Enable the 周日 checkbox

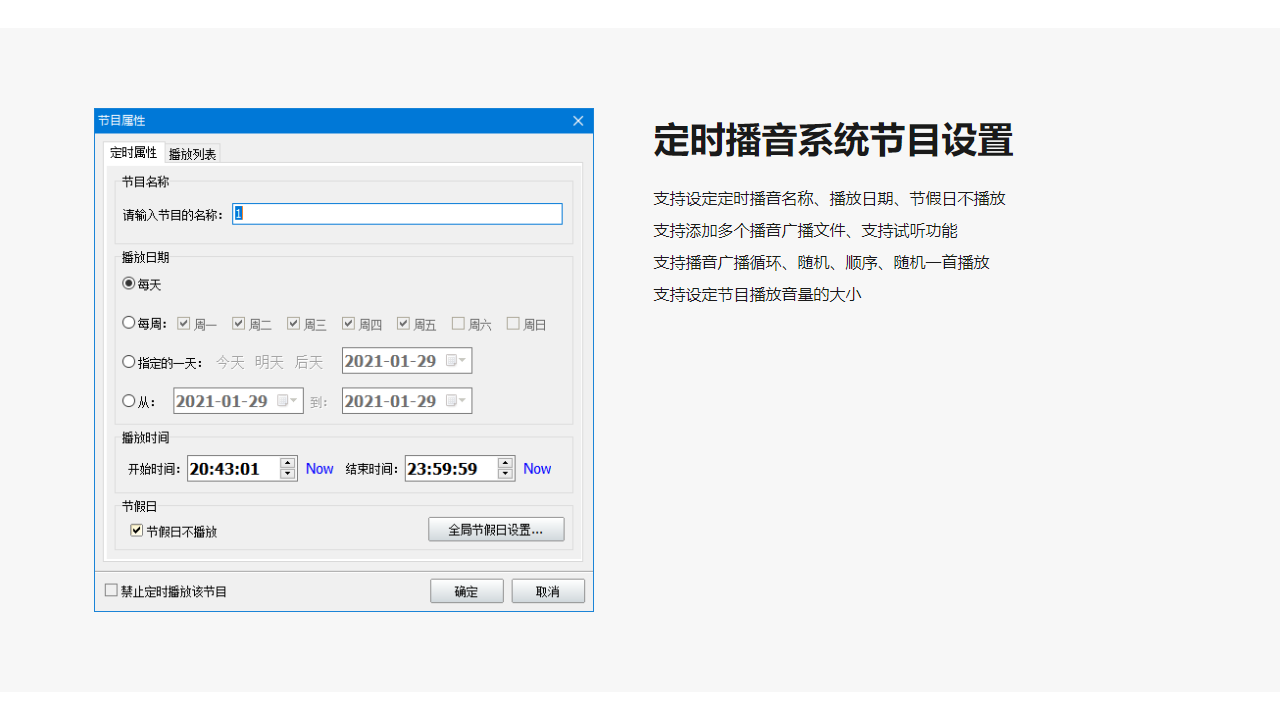point(513,323)
